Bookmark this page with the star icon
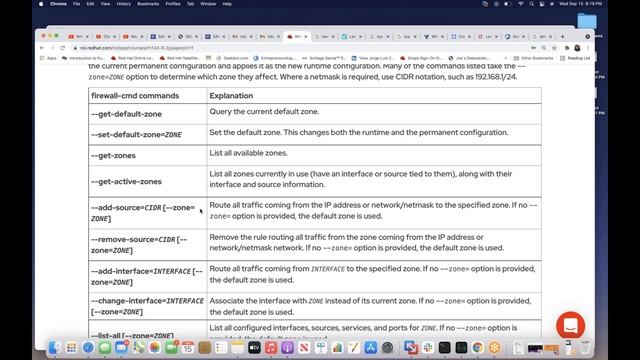The image size is (640, 360). [554, 48]
